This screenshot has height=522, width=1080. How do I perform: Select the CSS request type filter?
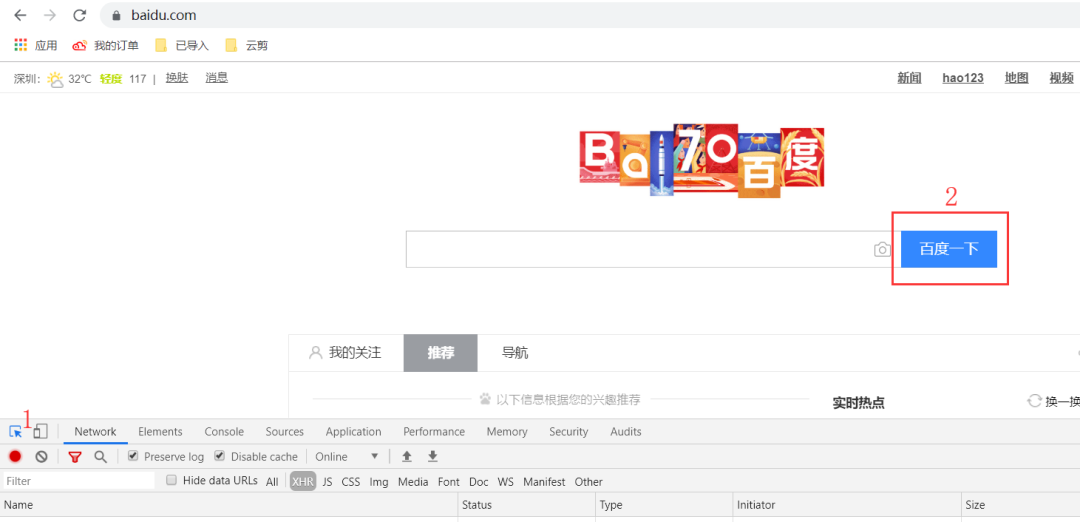351,481
